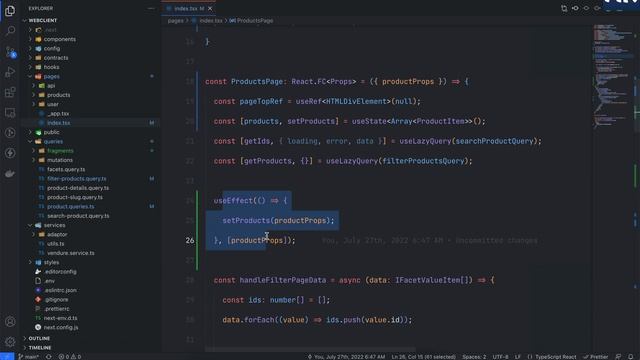Screen dimensions: 640x360
Task: Expand the public folder
Action: pos(51,132)
